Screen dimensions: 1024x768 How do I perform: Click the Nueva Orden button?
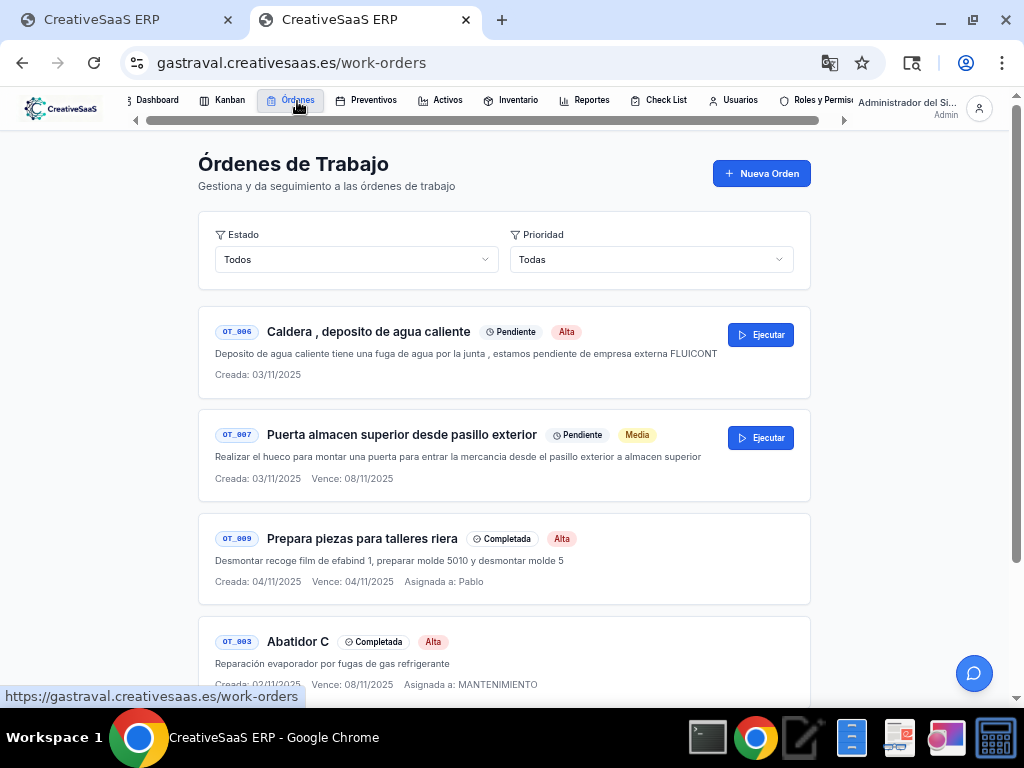point(761,173)
